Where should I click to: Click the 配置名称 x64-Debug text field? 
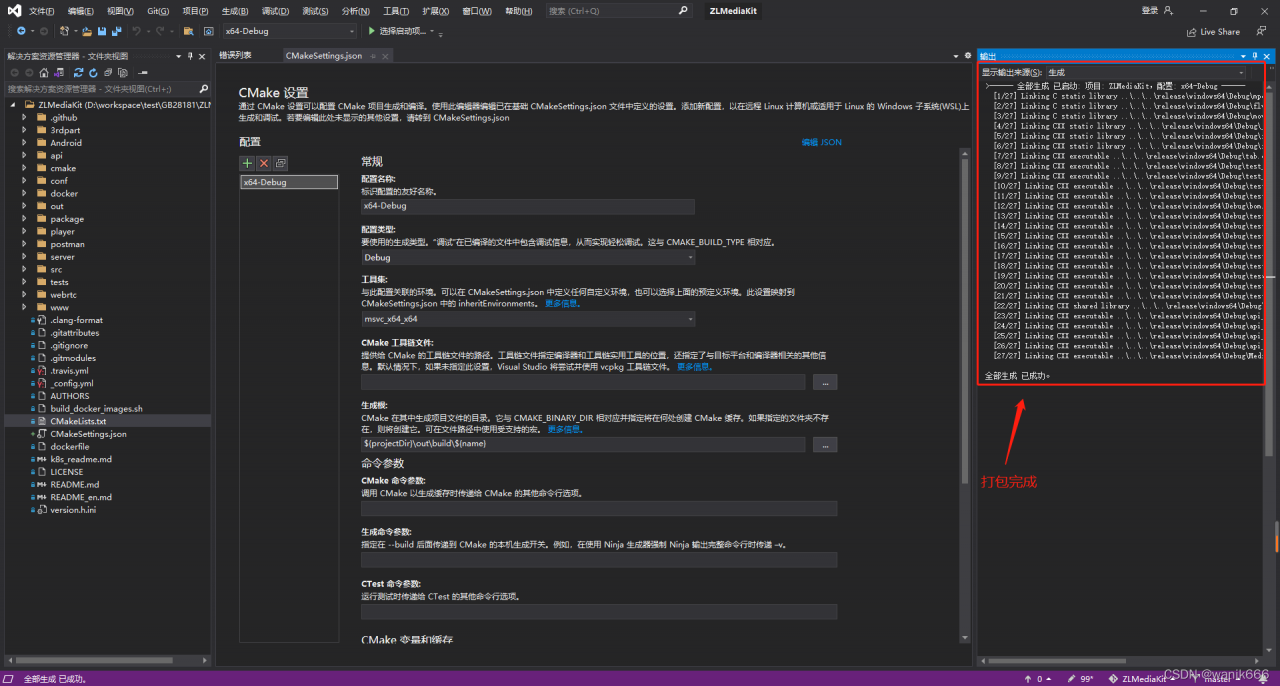point(527,206)
